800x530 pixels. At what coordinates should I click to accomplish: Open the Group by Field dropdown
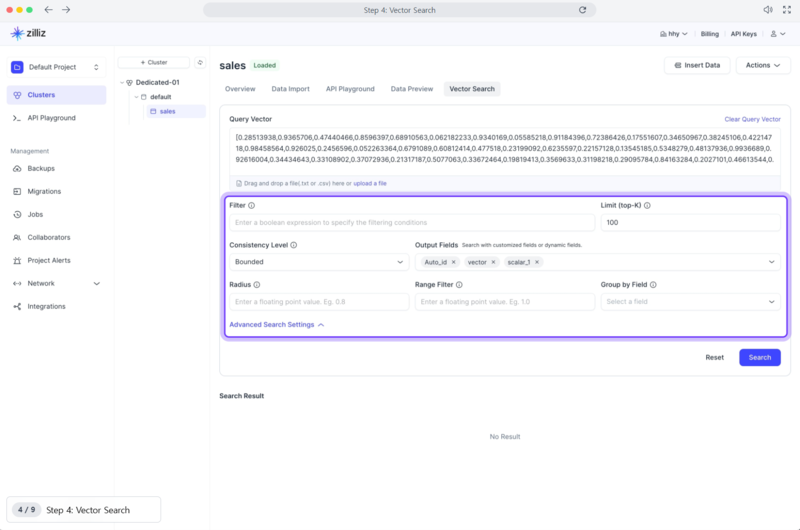click(x=690, y=302)
